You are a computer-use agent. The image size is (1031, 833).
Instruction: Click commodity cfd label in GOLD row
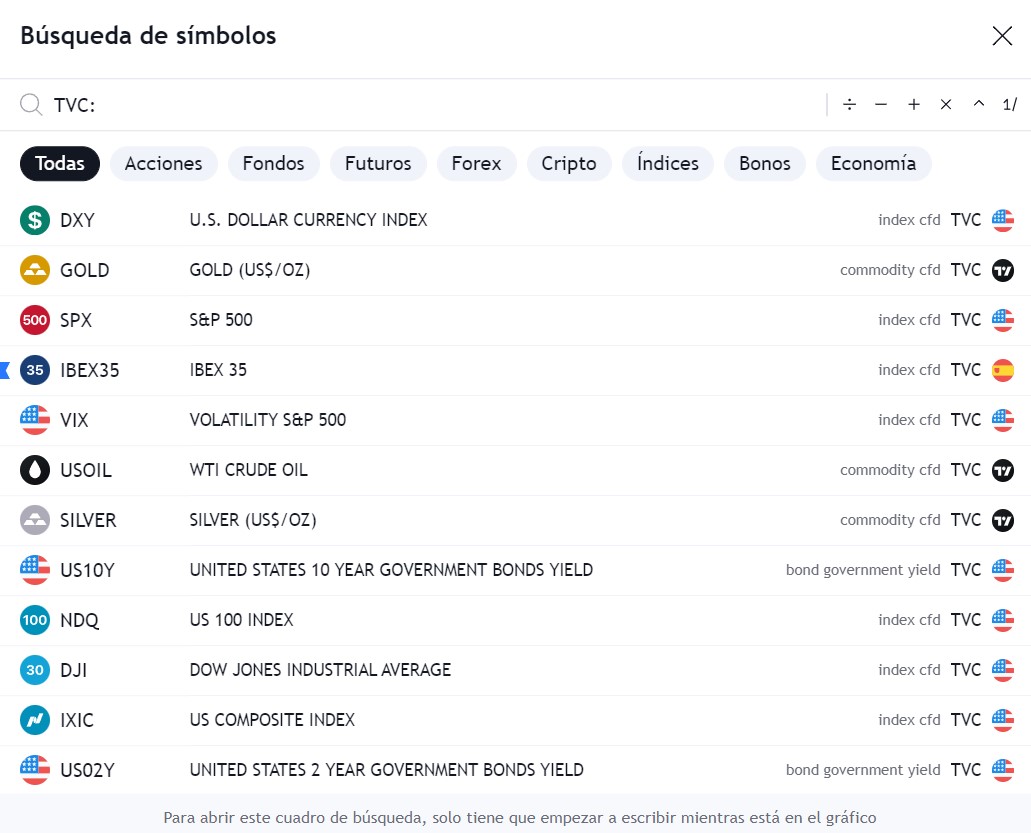[x=890, y=270]
